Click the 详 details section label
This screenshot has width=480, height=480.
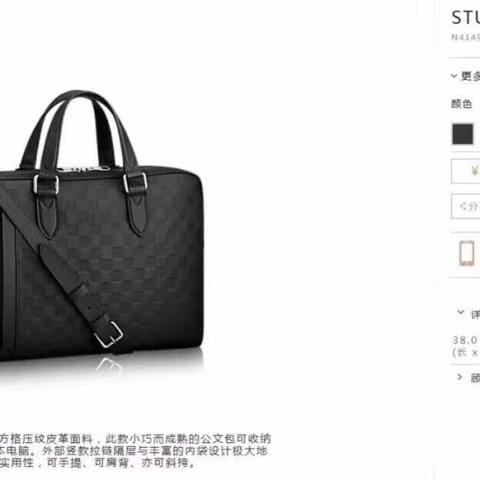475,314
